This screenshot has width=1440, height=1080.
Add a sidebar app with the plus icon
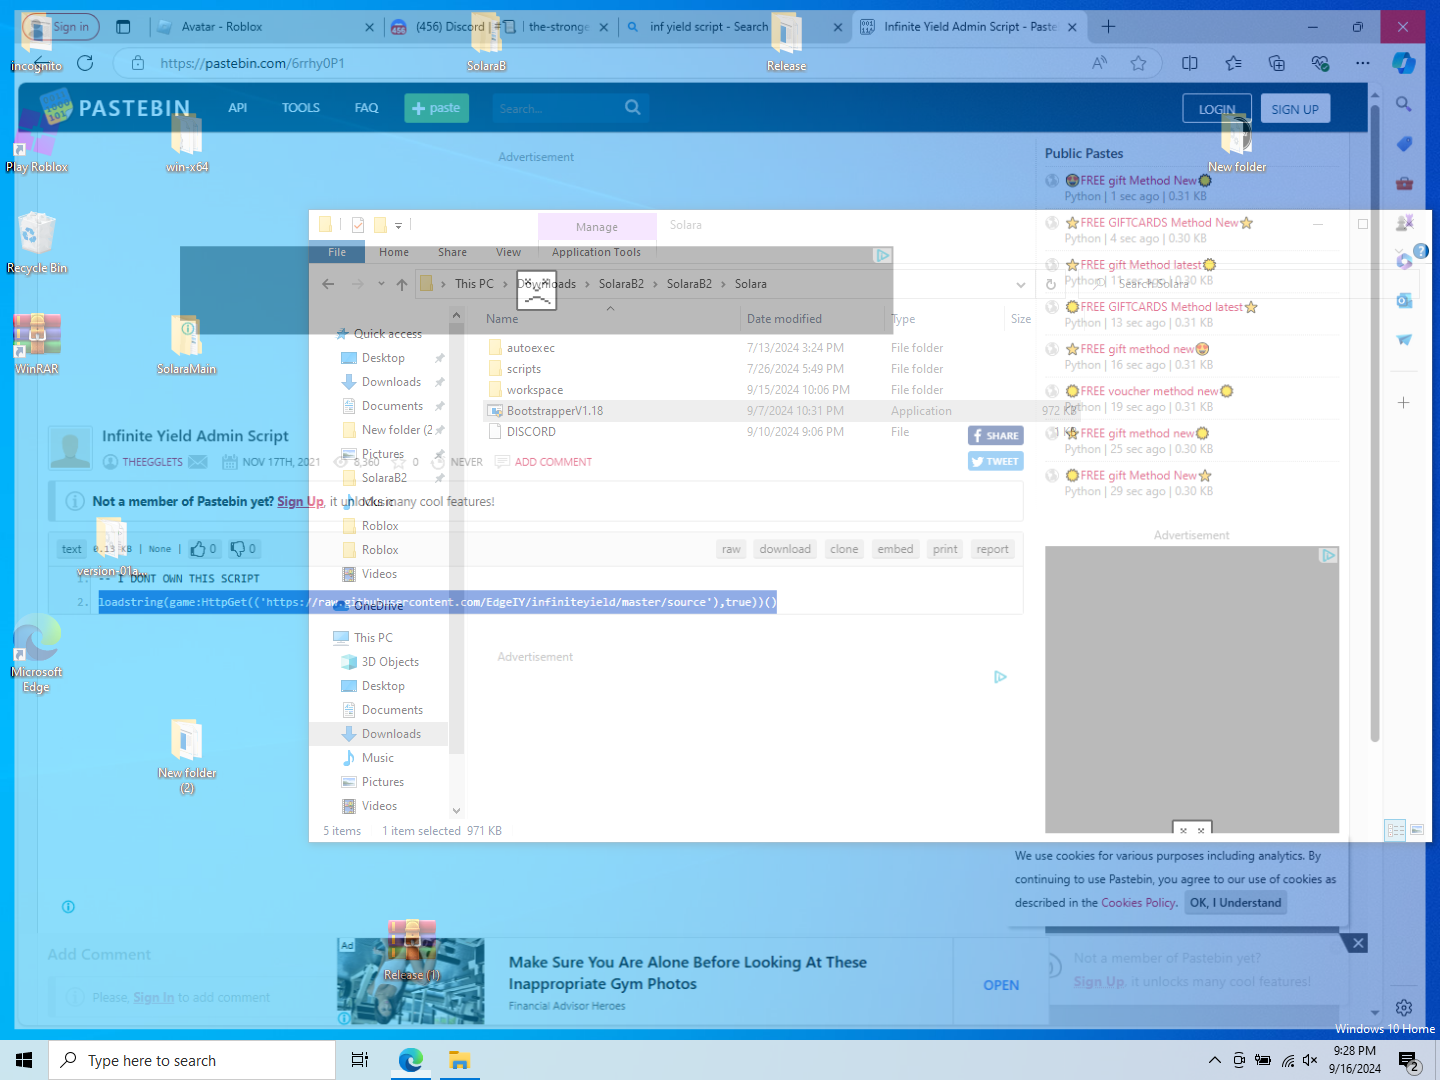1404,403
